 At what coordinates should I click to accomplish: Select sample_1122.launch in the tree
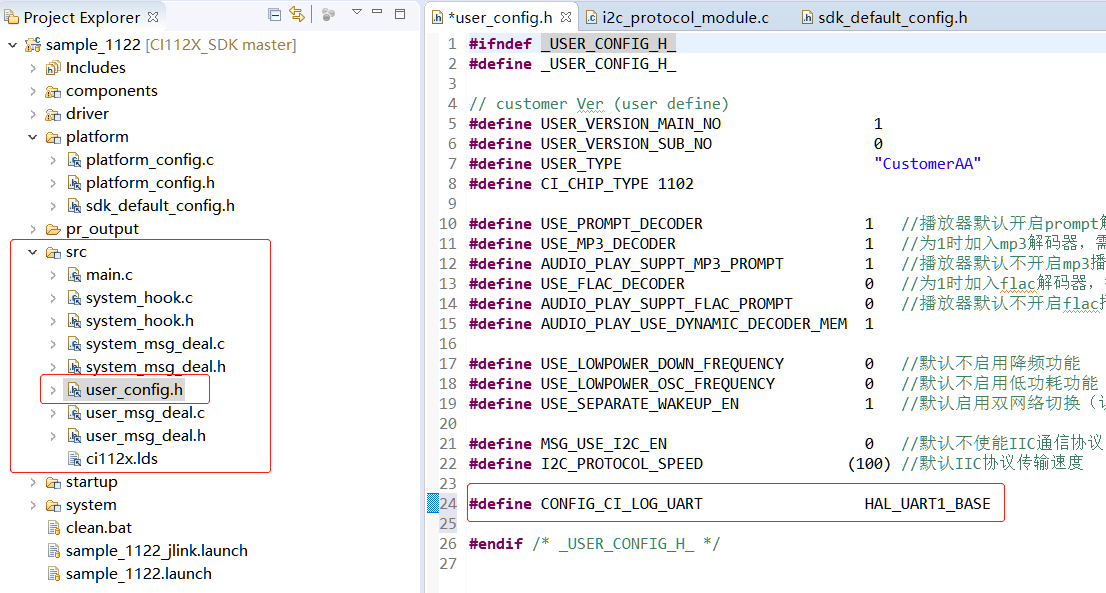pos(139,574)
